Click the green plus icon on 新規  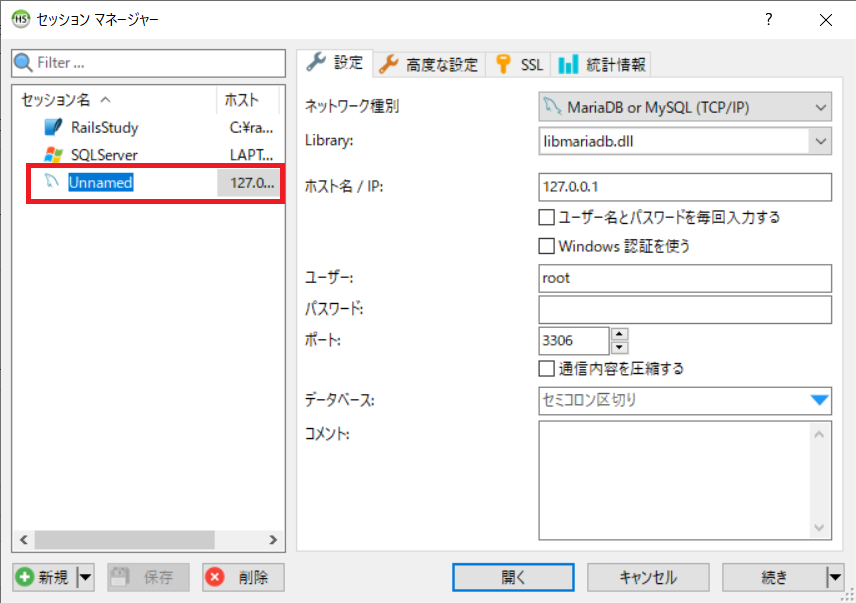point(25,577)
